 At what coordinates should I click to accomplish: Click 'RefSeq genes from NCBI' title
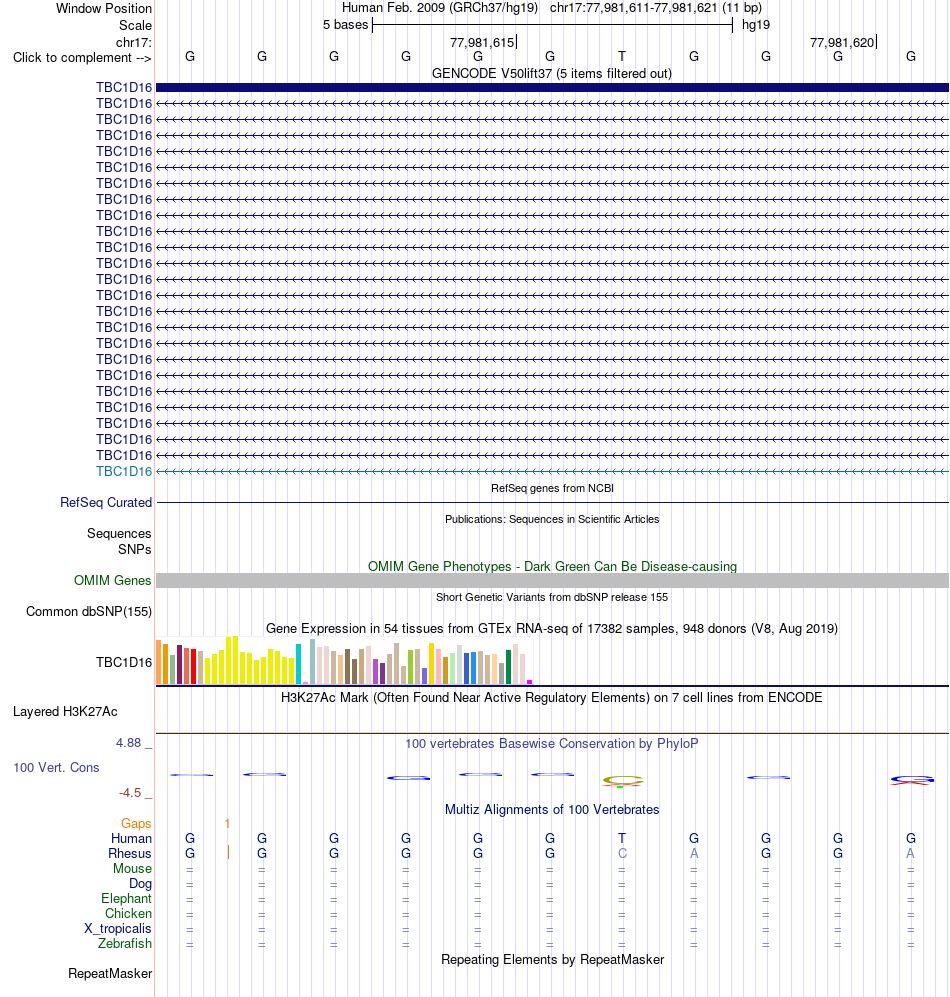pos(552,488)
